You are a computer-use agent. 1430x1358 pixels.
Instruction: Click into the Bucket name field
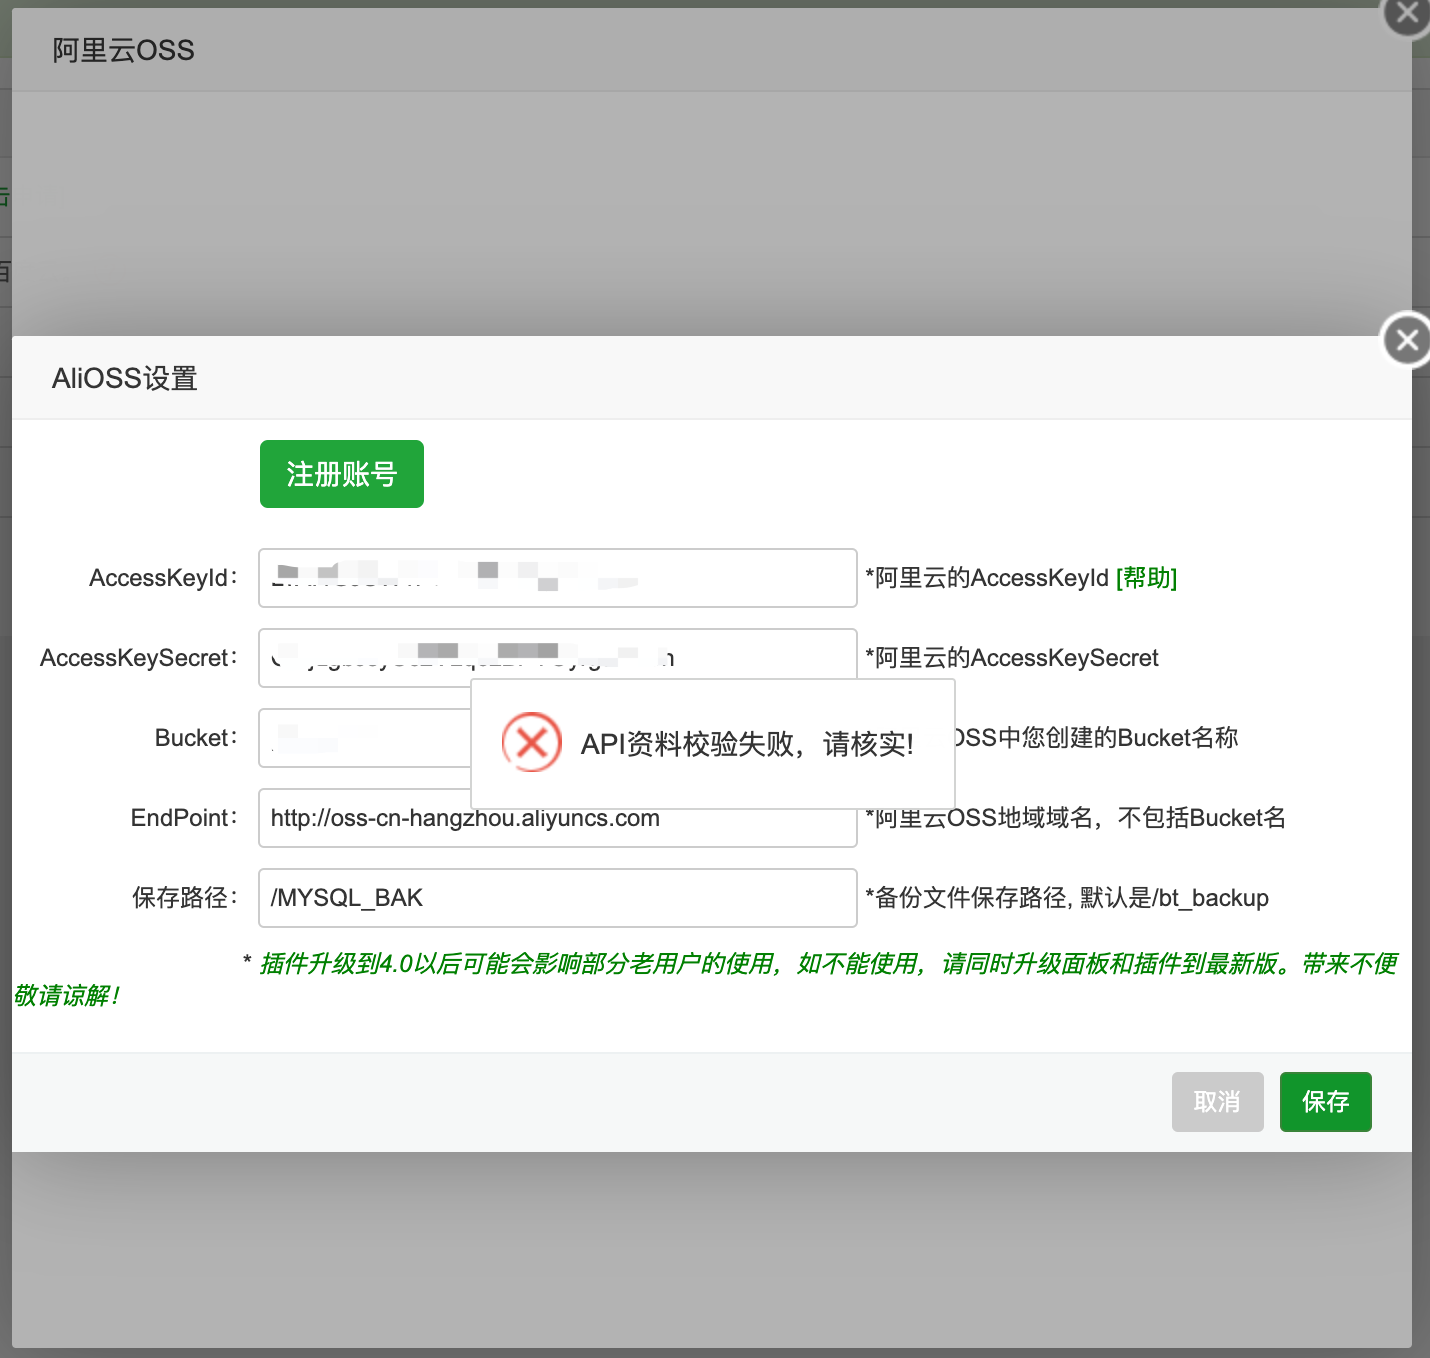(364, 738)
